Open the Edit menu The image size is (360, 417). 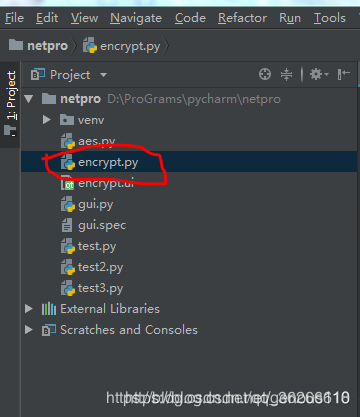47,18
